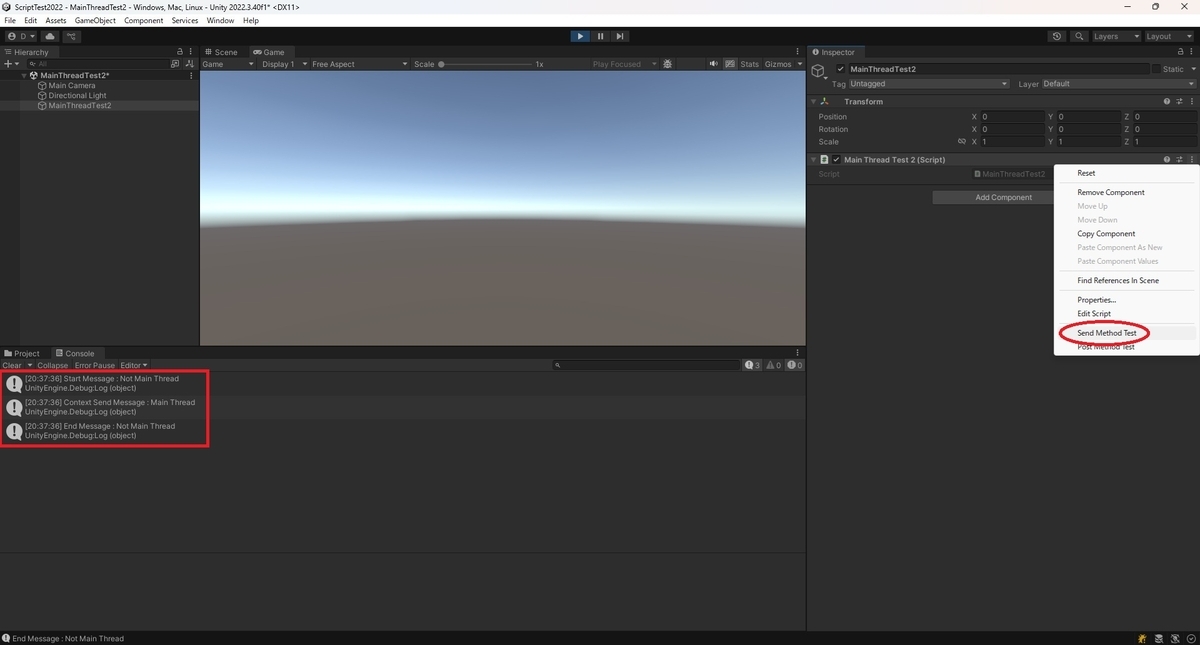Toggle Console info messages counter showing 3

click(x=753, y=366)
